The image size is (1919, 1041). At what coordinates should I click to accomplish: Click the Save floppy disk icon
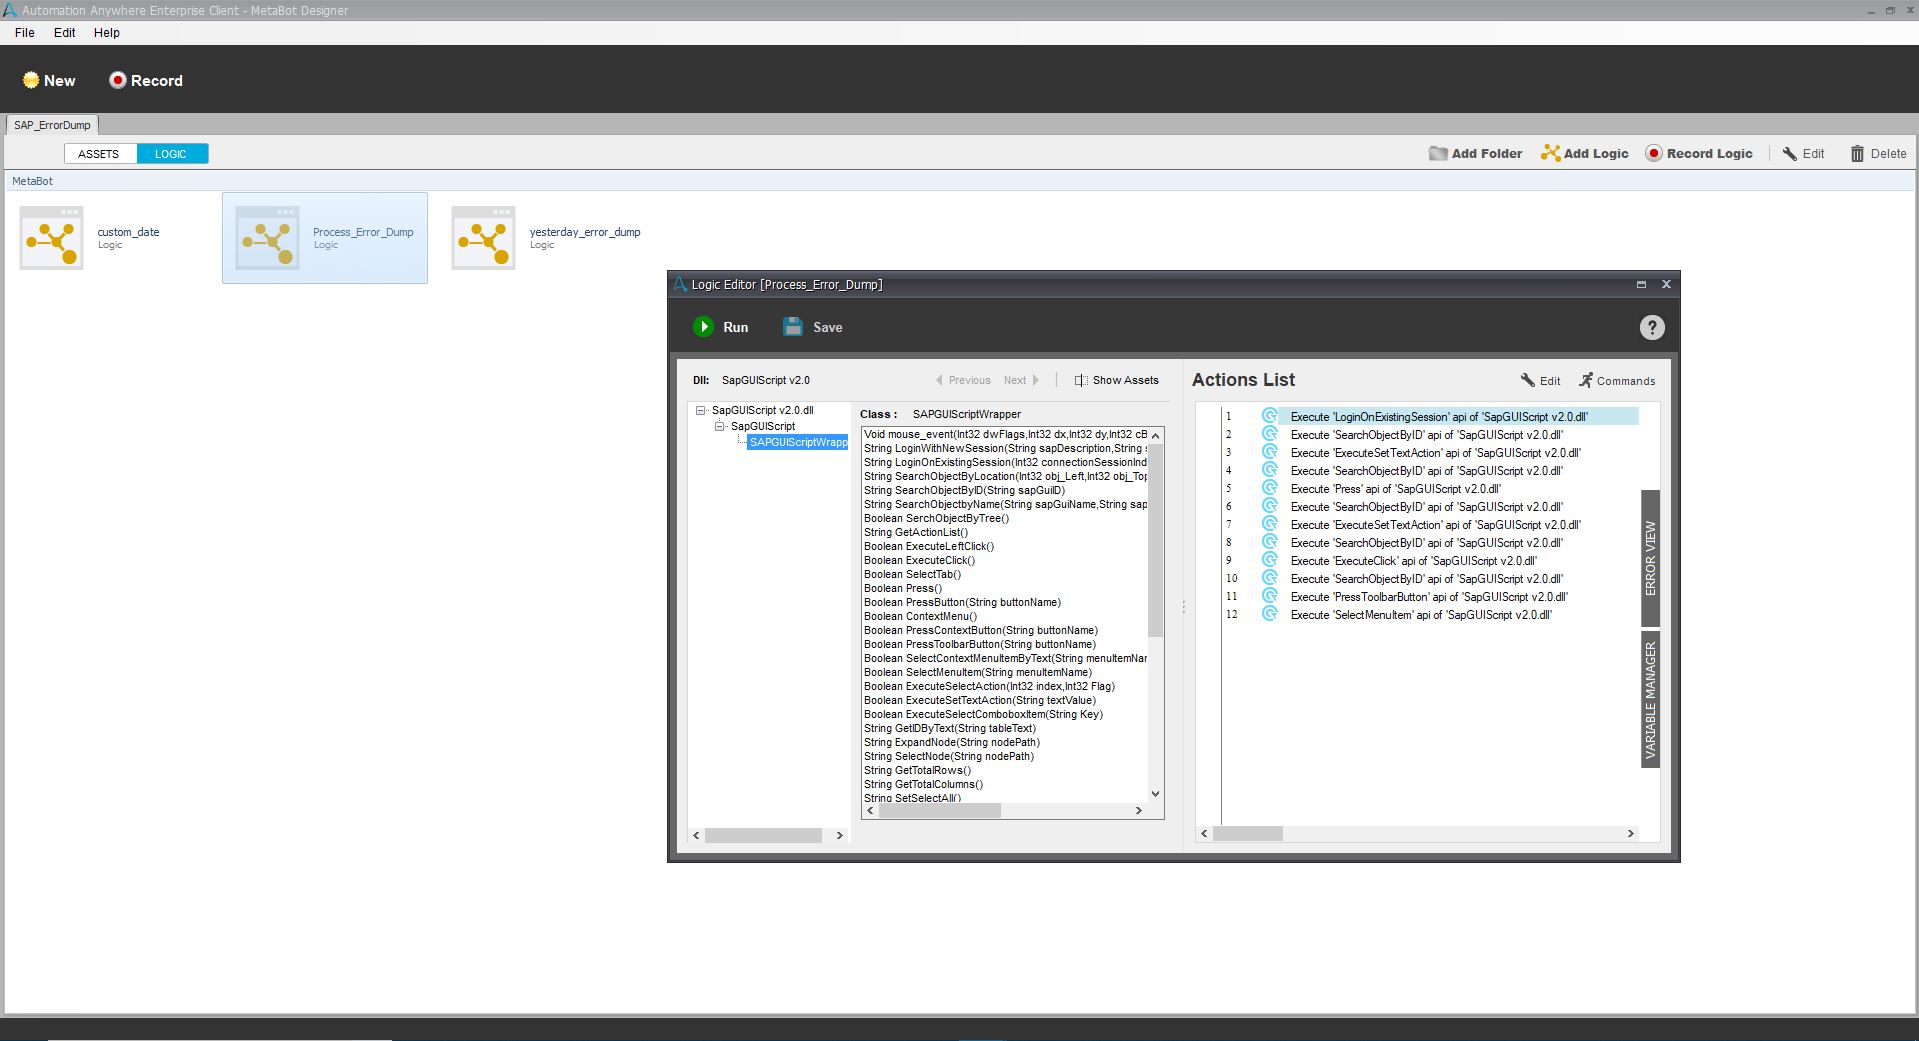(x=793, y=327)
